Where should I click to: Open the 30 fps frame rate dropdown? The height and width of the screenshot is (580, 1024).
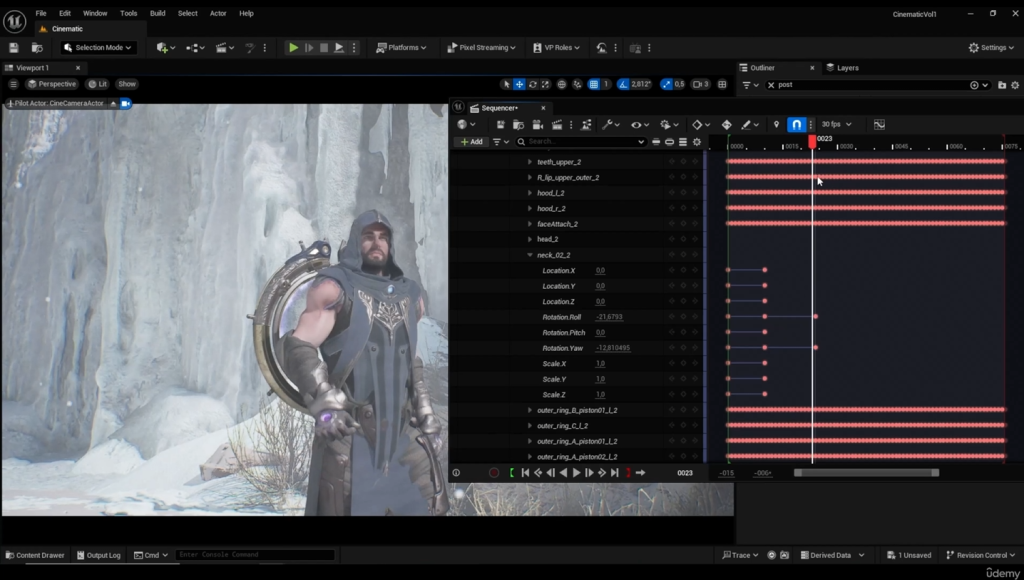[x=834, y=125]
